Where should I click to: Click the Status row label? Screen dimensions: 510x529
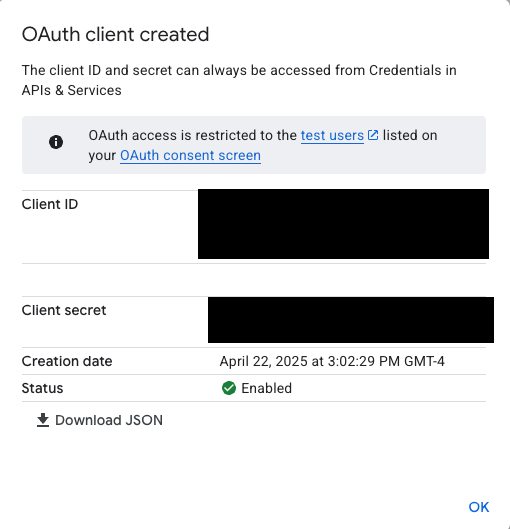point(42,388)
